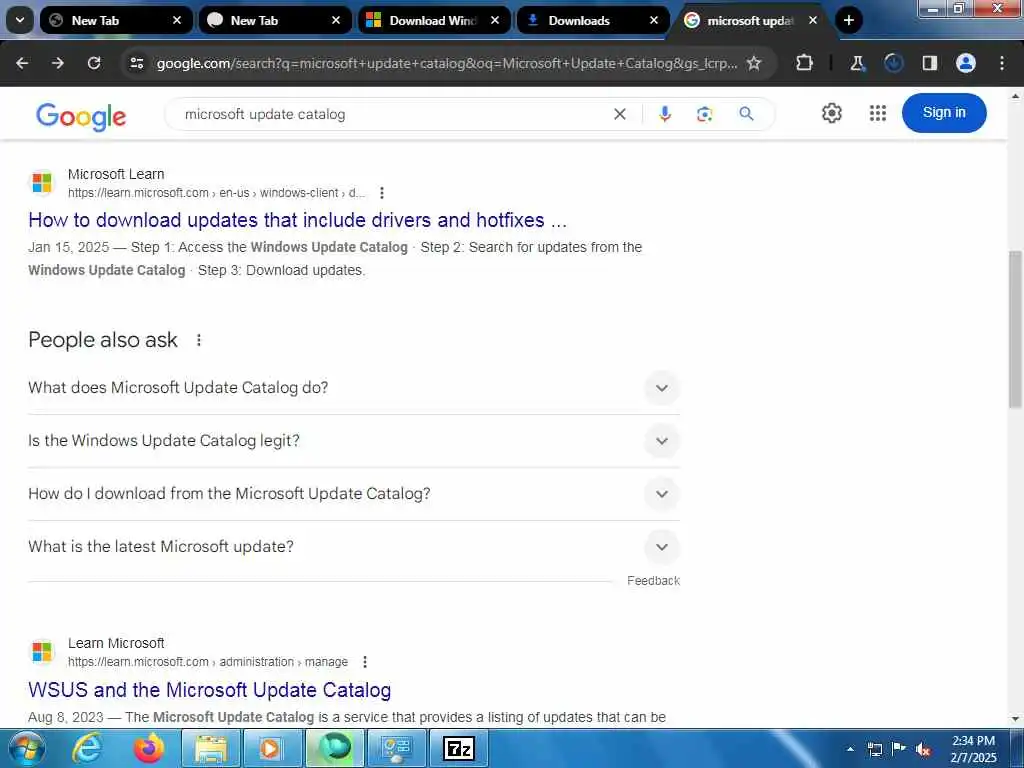
Task: Open Windows Media Player from taskbar
Action: 272,748
